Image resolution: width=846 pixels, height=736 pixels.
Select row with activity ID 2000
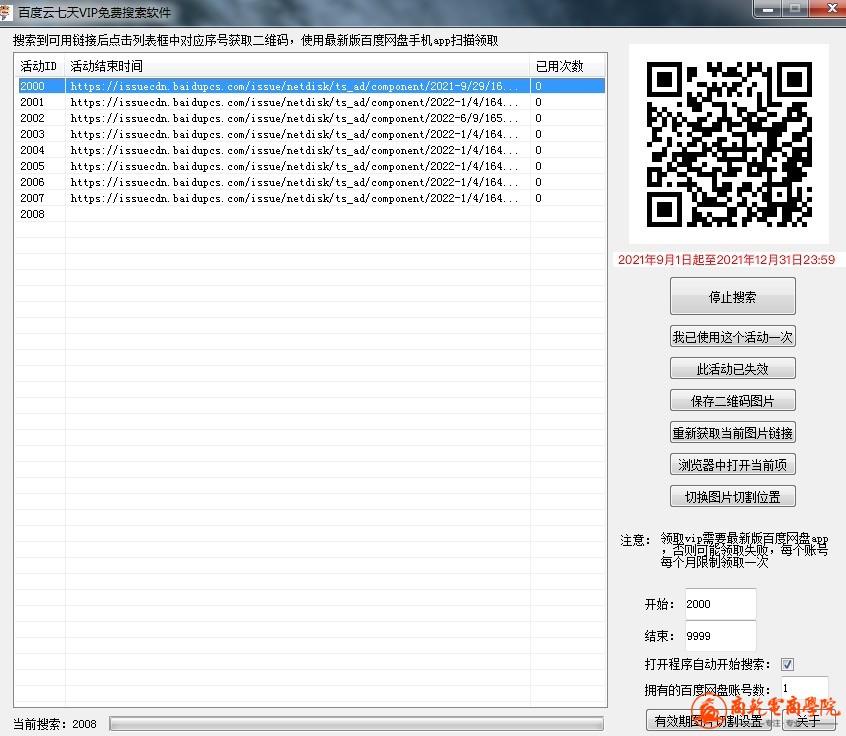[x=310, y=86]
